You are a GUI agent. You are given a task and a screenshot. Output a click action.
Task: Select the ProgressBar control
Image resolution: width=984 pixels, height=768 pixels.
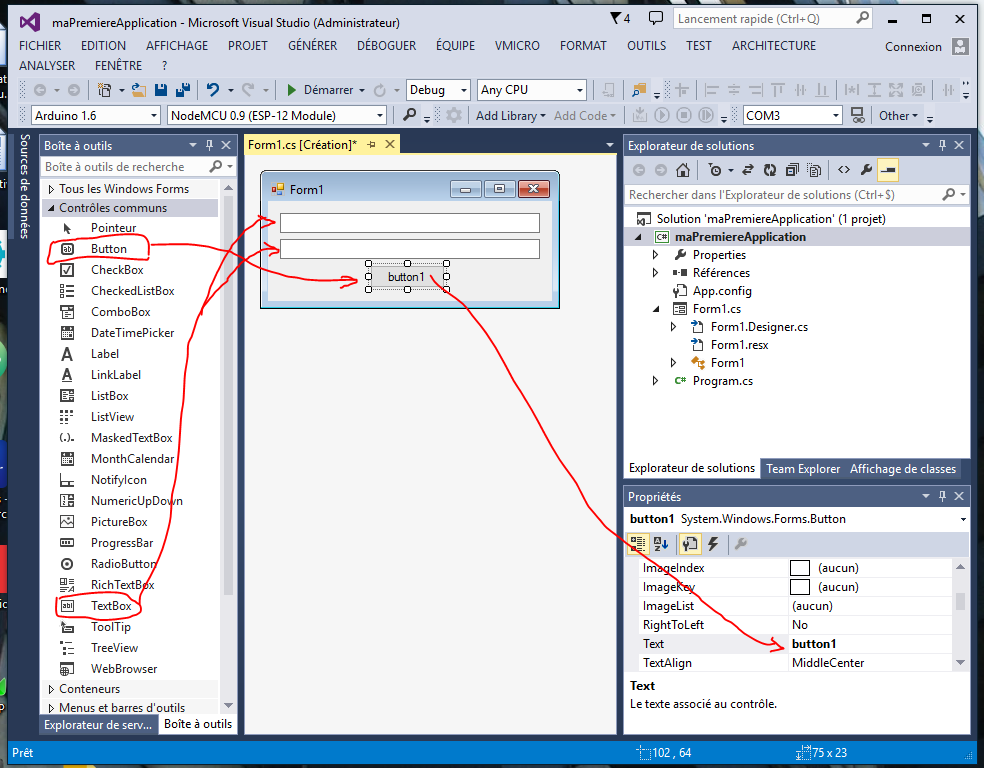coord(122,543)
